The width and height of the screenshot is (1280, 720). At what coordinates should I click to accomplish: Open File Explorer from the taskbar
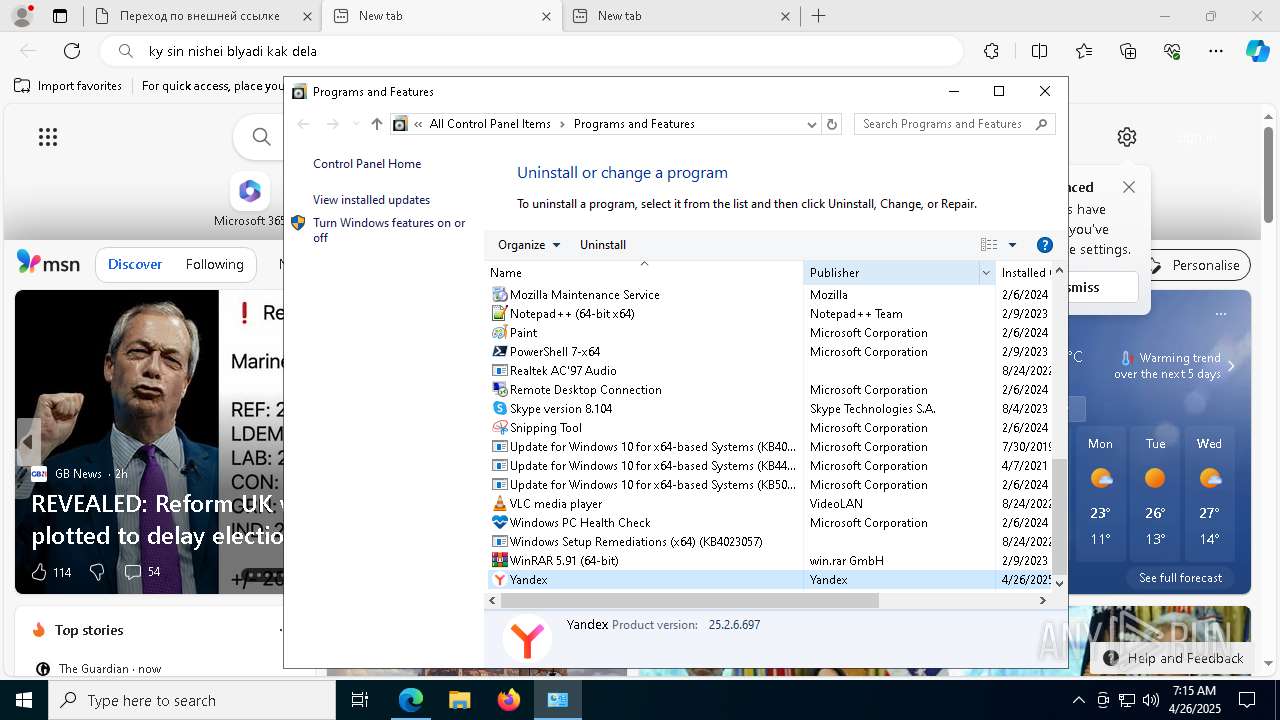(459, 700)
